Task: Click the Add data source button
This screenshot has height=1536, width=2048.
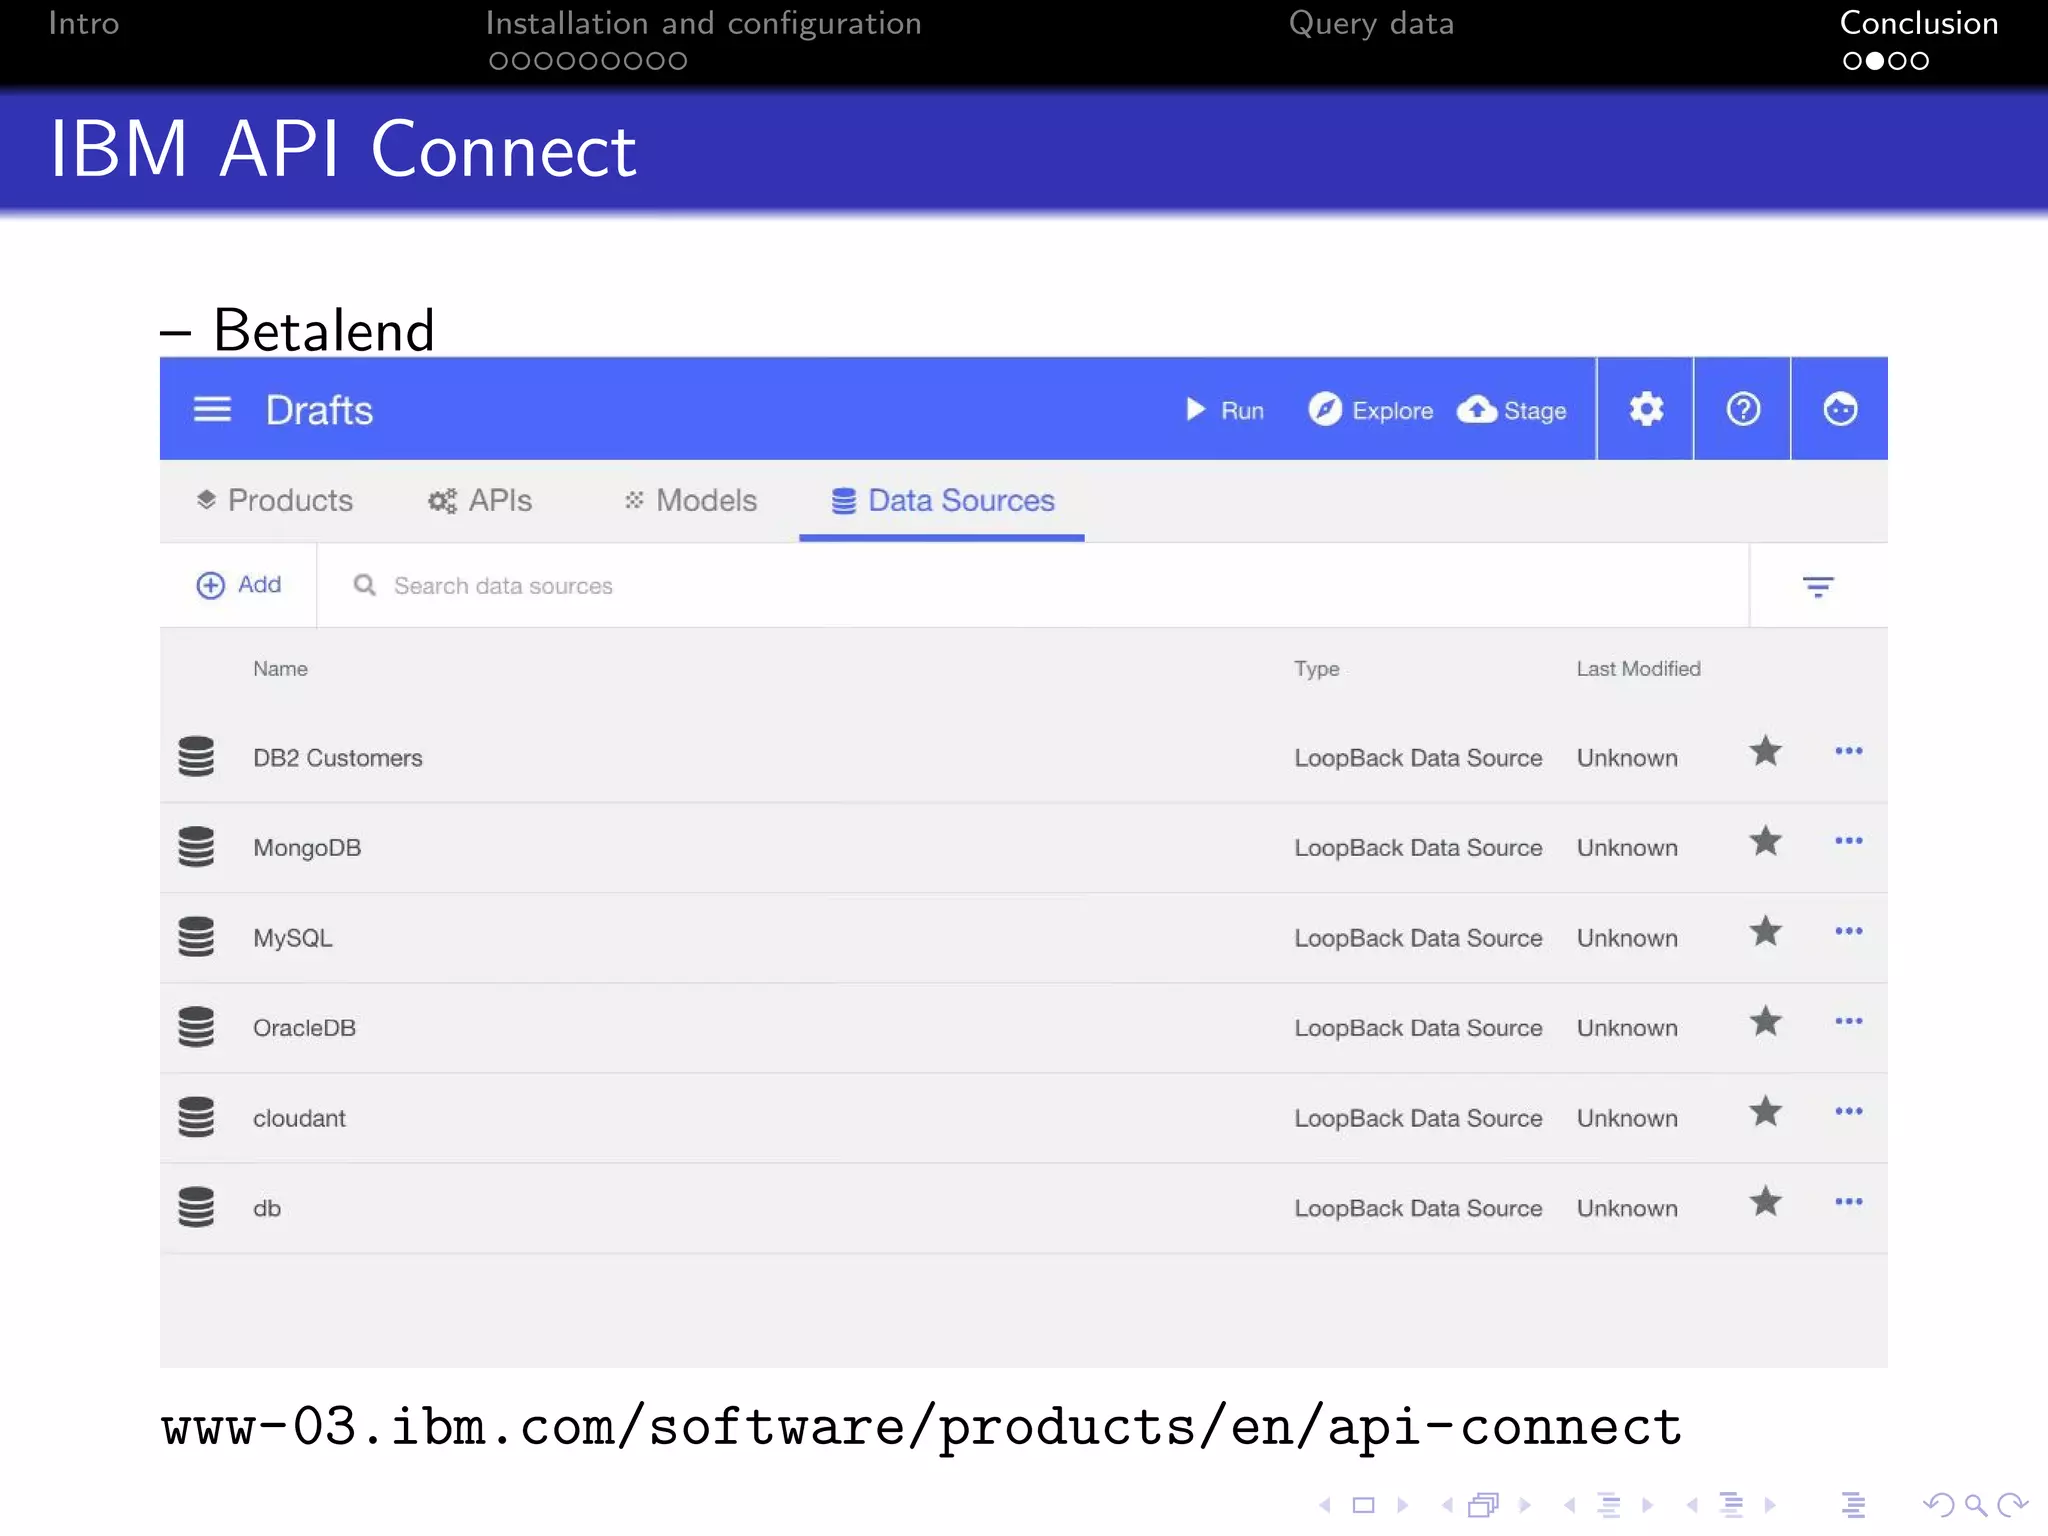Action: (x=238, y=585)
